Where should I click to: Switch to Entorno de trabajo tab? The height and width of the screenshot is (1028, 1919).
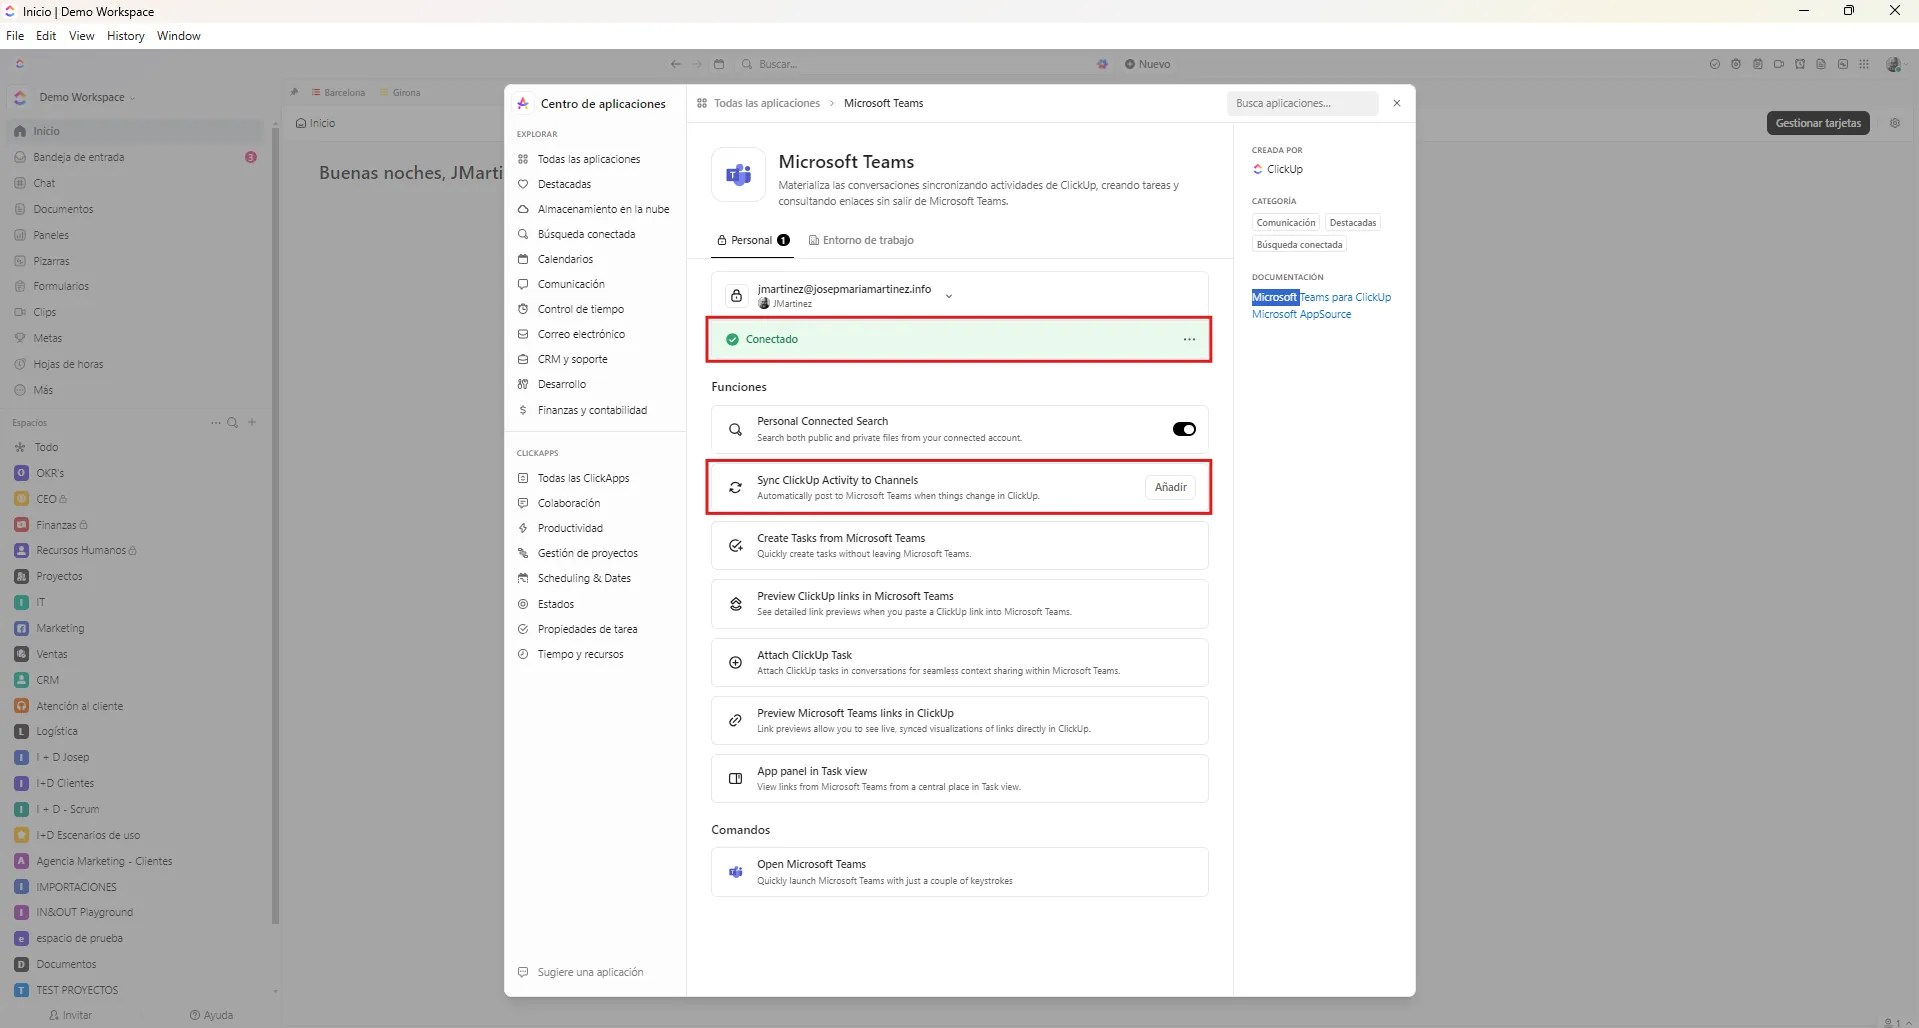pyautogui.click(x=861, y=240)
